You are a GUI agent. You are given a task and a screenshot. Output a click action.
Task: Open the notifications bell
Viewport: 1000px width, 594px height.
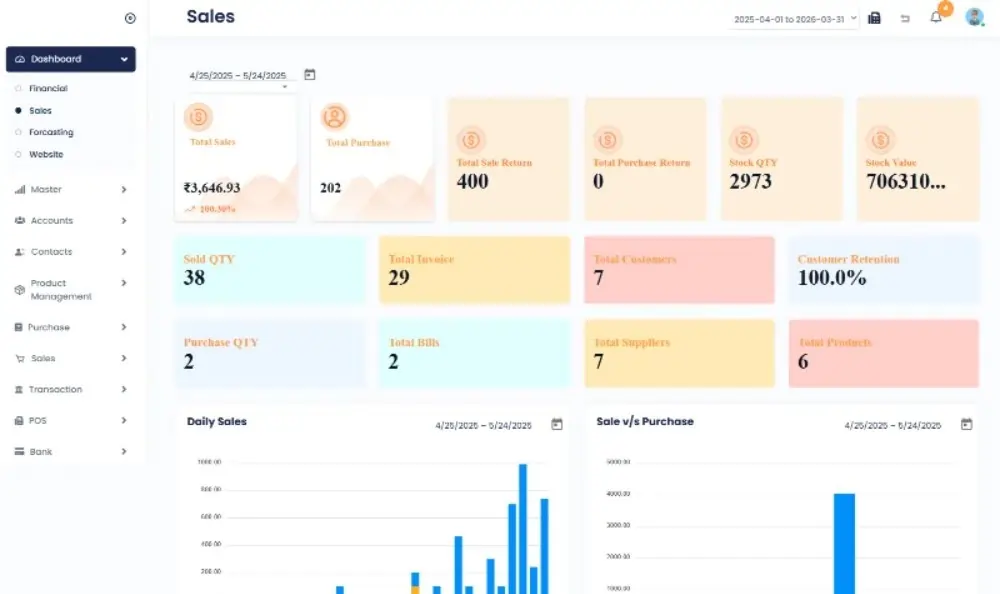(x=936, y=17)
